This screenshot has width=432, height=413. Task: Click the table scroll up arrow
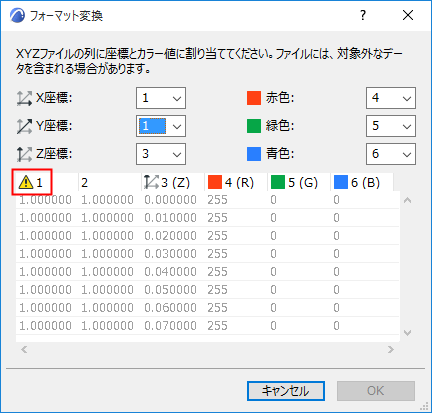point(407,200)
